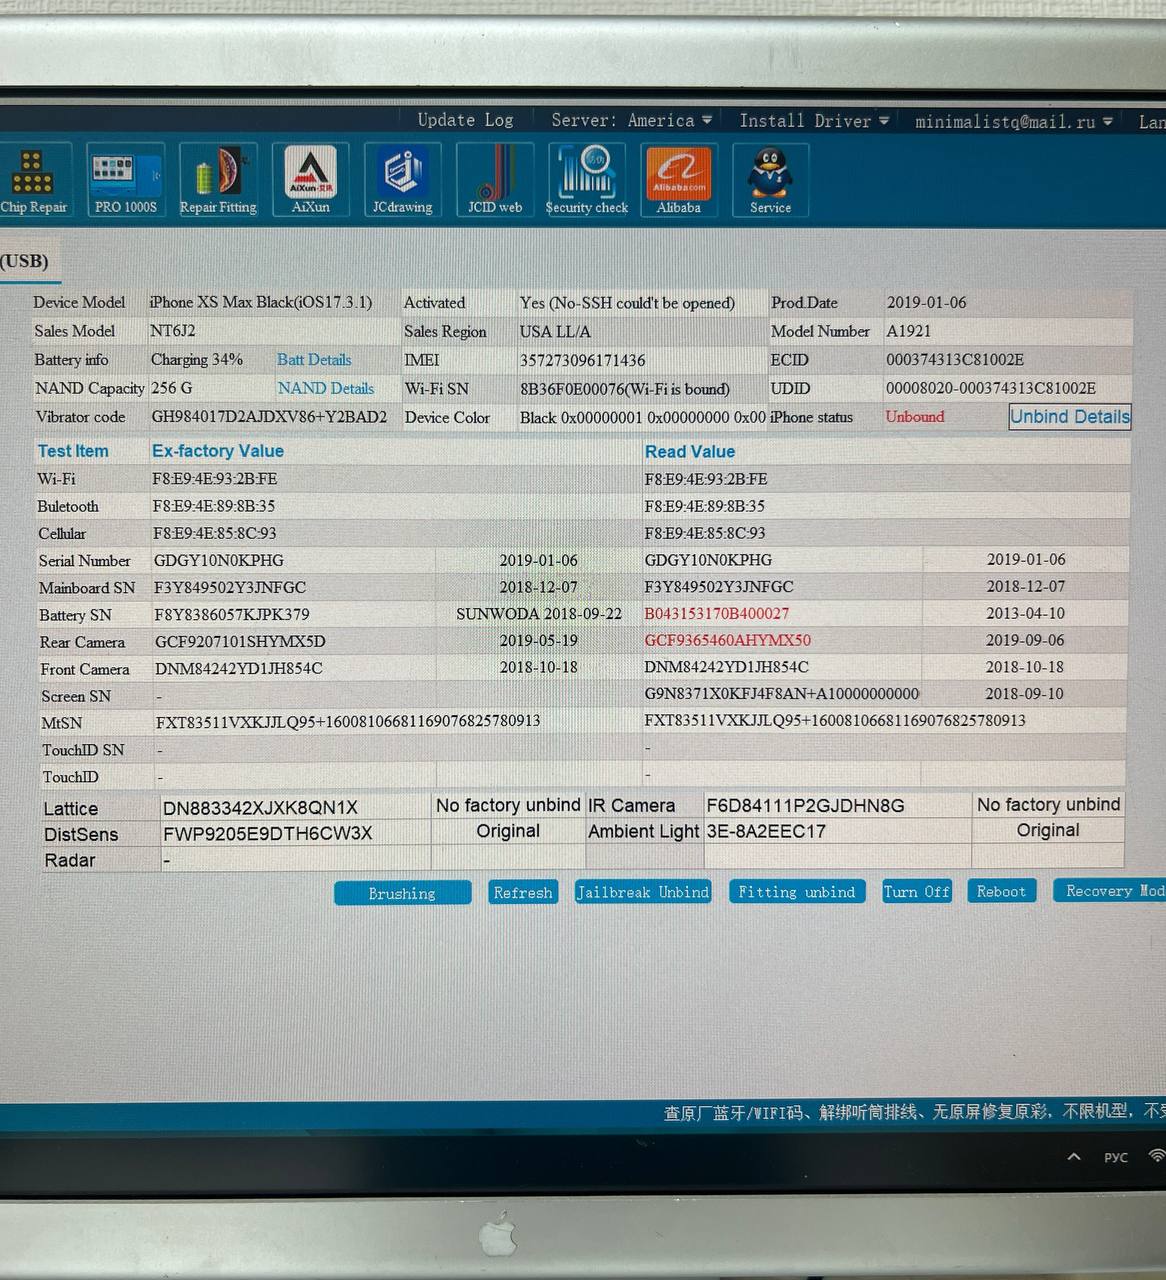This screenshot has height=1280, width=1166.
Task: Click the Ex-factory Value column header
Action: coord(218,451)
